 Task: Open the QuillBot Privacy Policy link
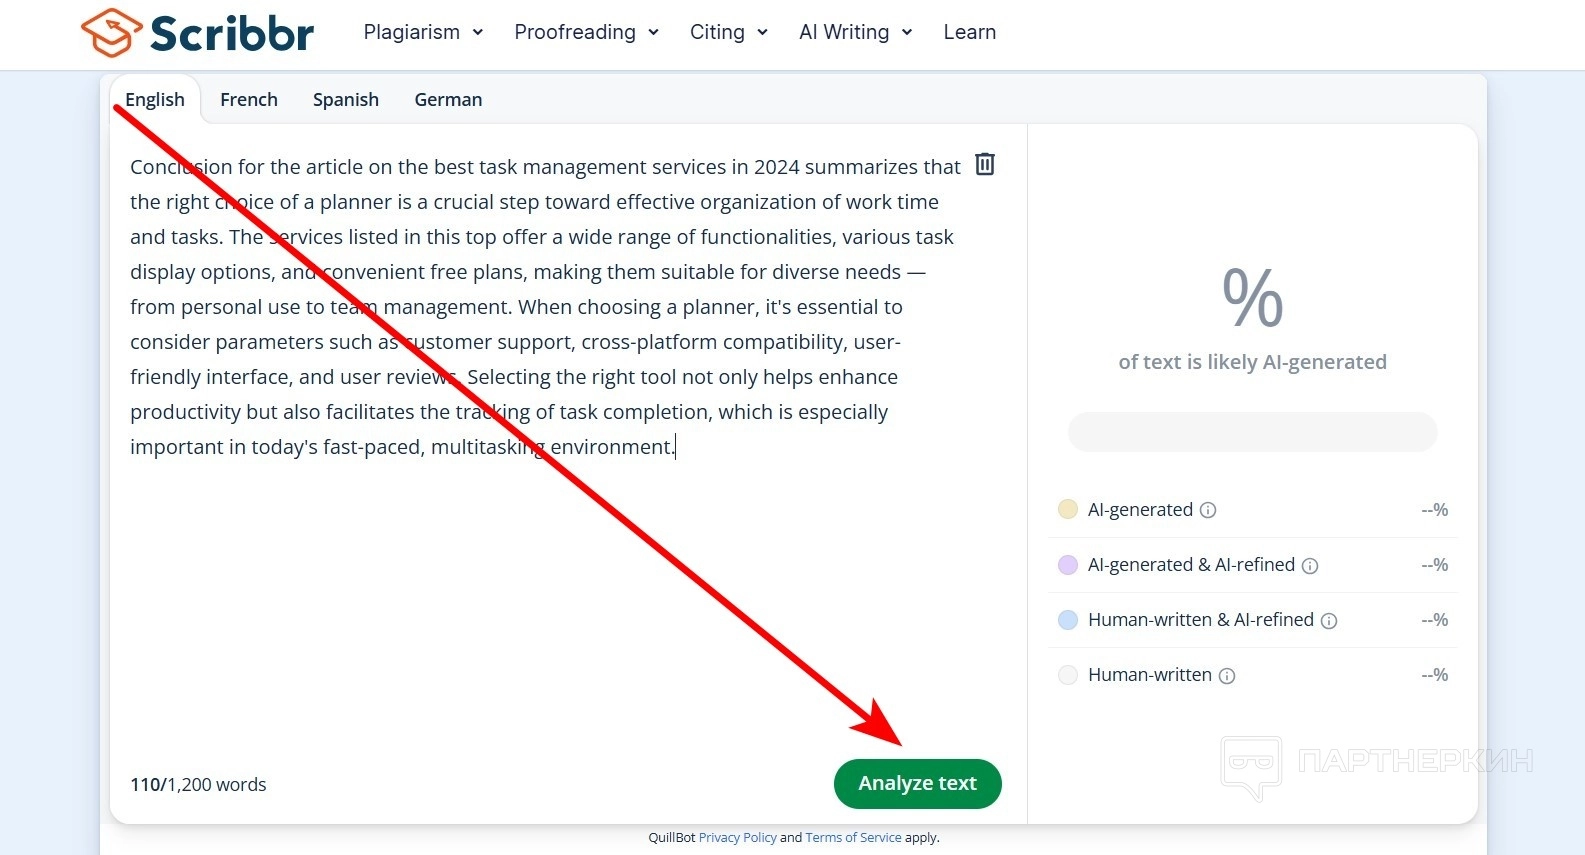[x=737, y=838]
